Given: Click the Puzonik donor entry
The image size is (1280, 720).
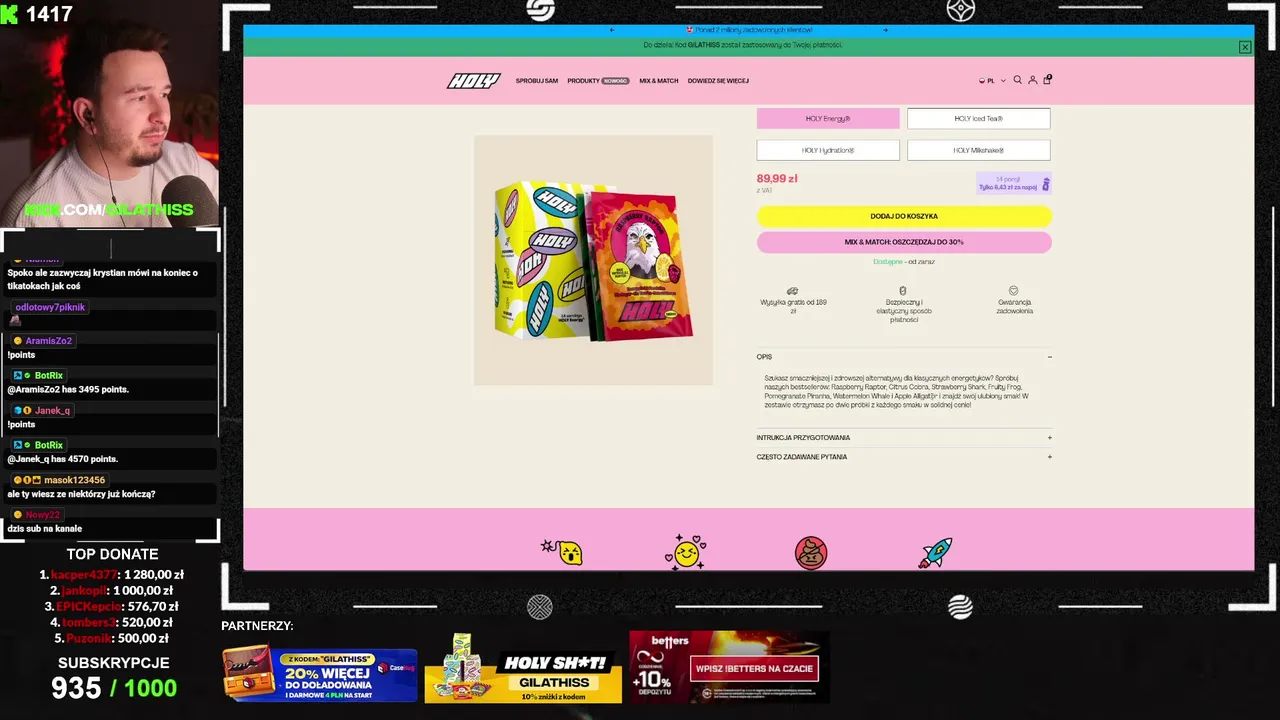Looking at the screenshot, I should (112, 639).
